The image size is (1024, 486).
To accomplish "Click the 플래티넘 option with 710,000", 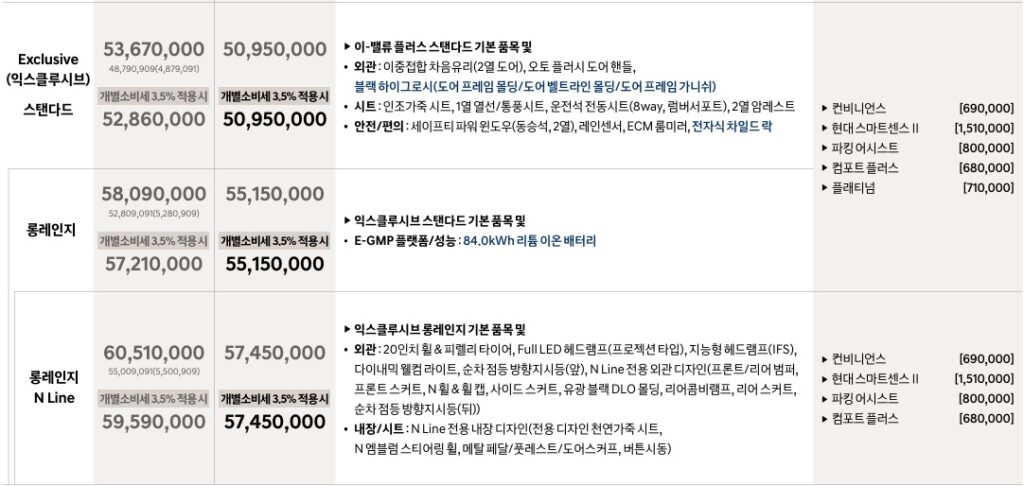I will coord(918,188).
